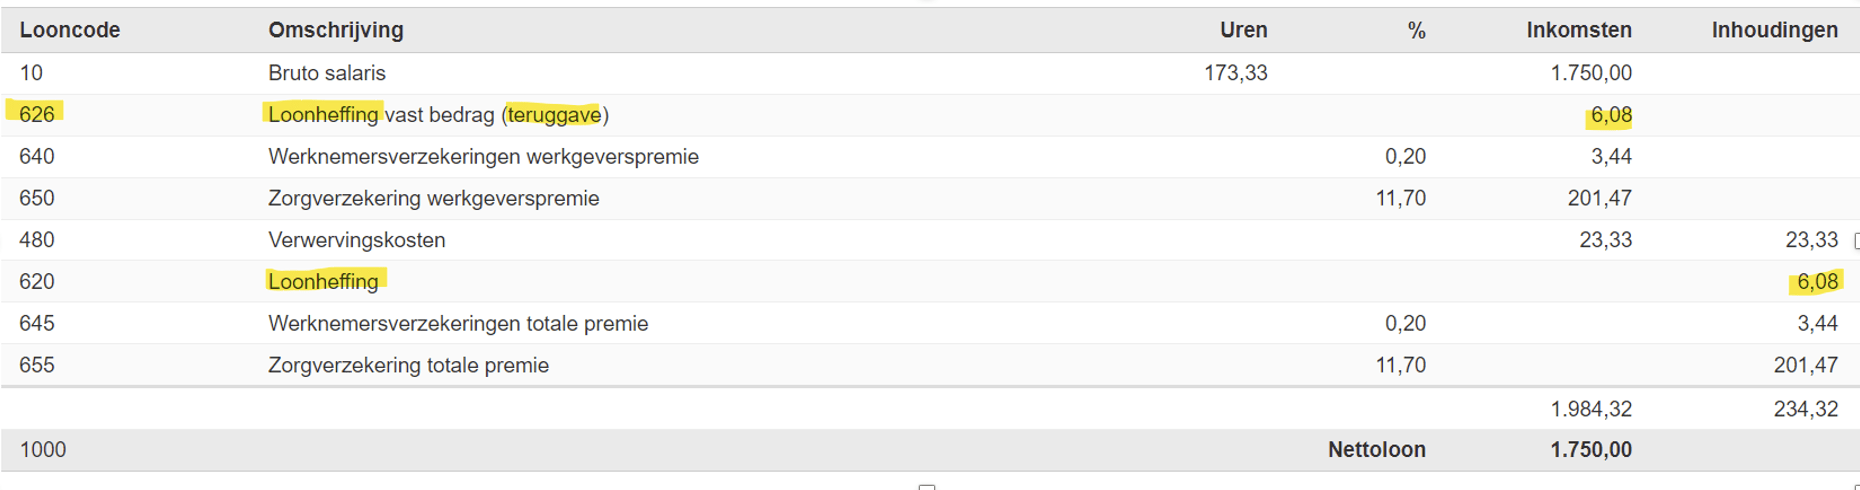This screenshot has height=490, width=1860.
Task: Click the Omschrijving column header
Action: 336,30
